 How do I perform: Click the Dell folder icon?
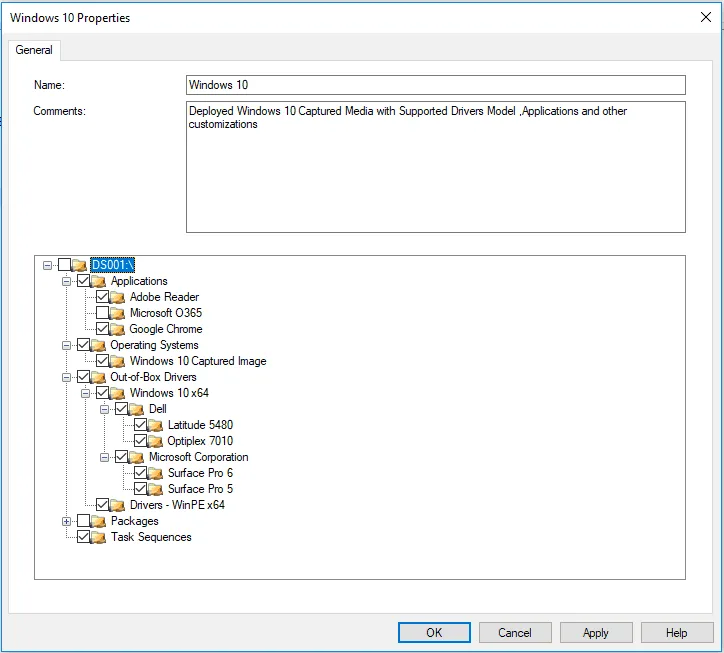point(136,409)
